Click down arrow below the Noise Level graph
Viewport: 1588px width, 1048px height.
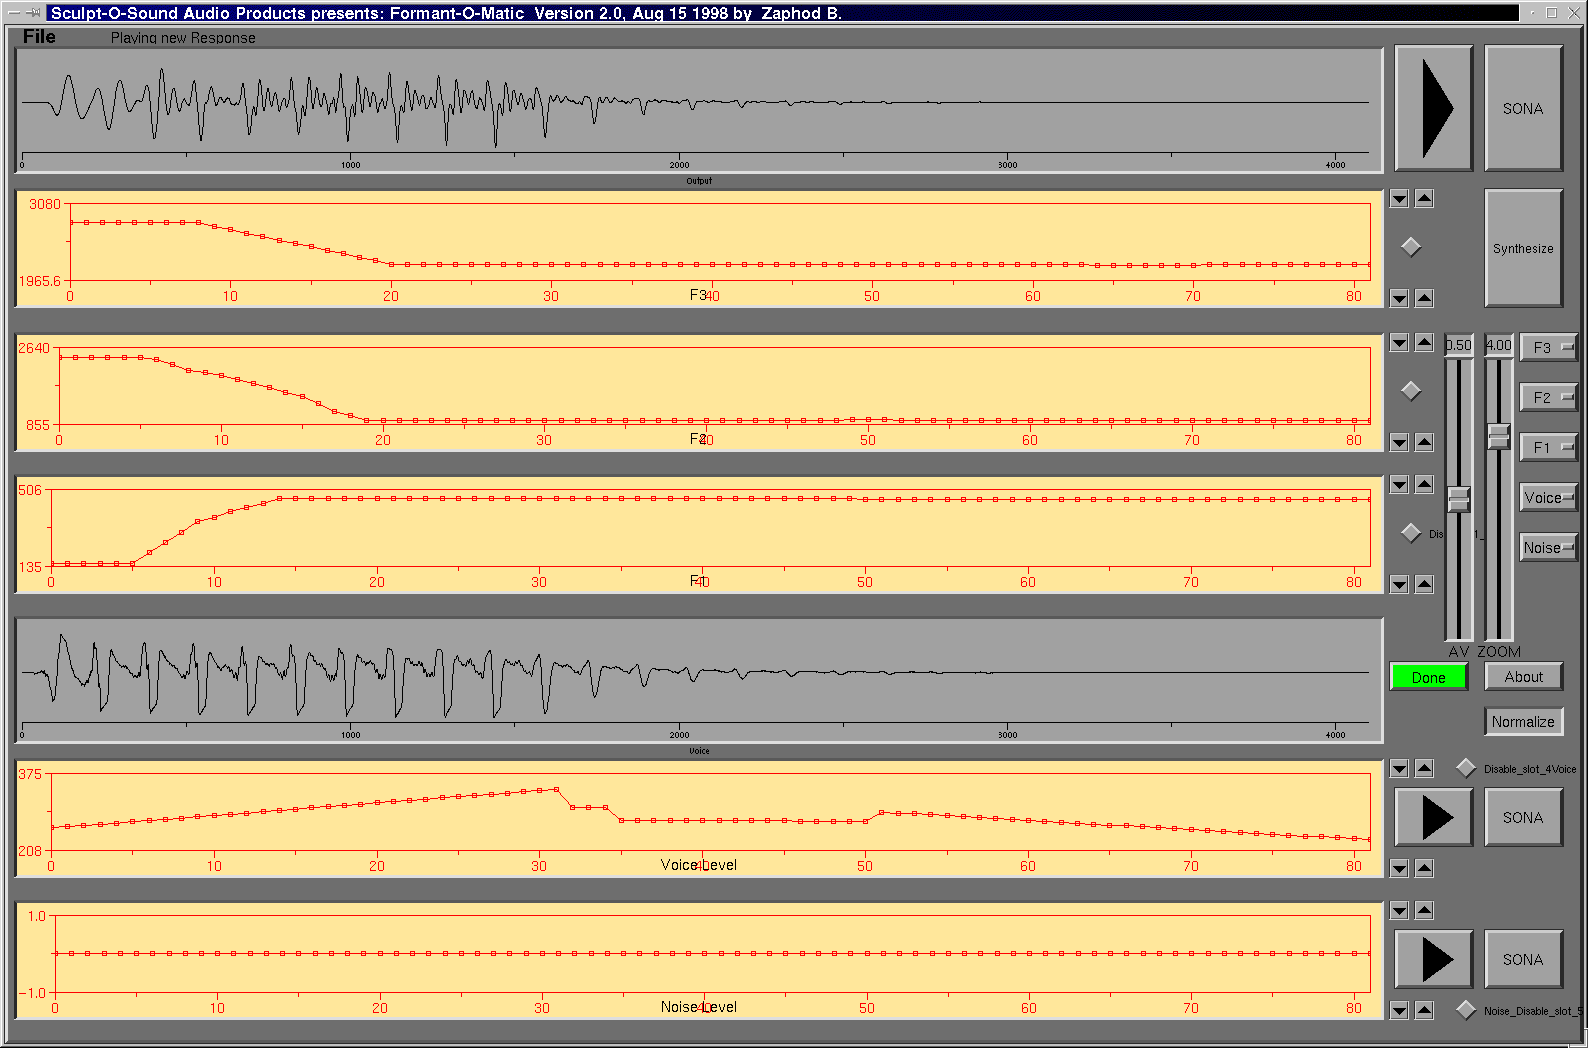1399,1011
